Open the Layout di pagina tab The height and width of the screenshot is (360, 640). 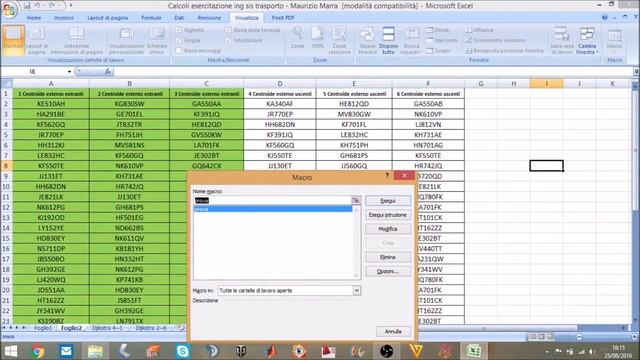pos(107,18)
